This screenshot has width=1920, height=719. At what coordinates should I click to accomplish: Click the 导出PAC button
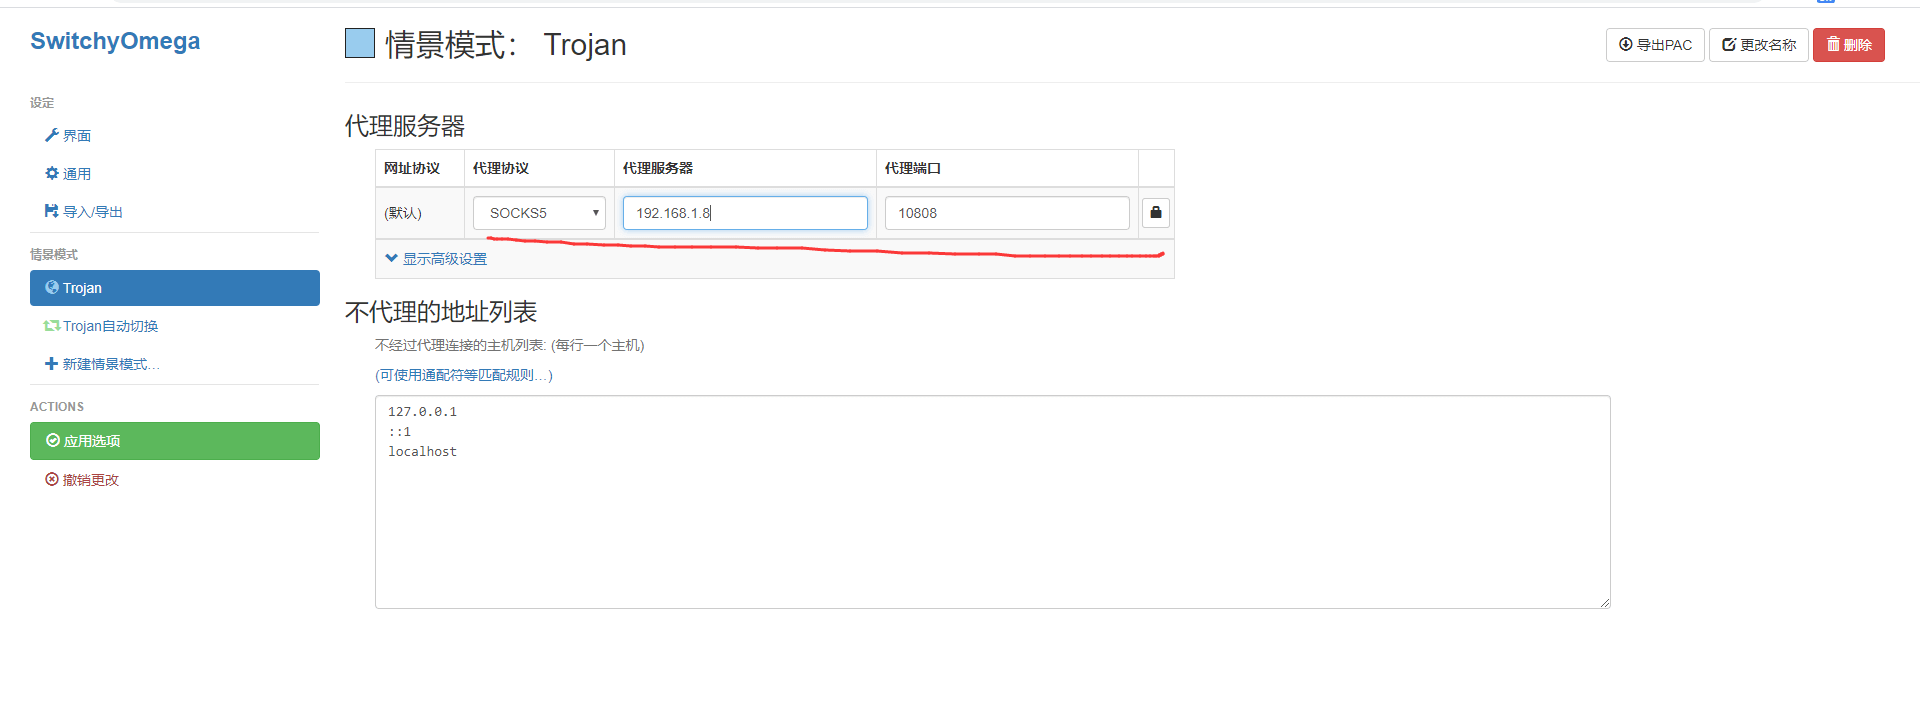pyautogui.click(x=1654, y=45)
